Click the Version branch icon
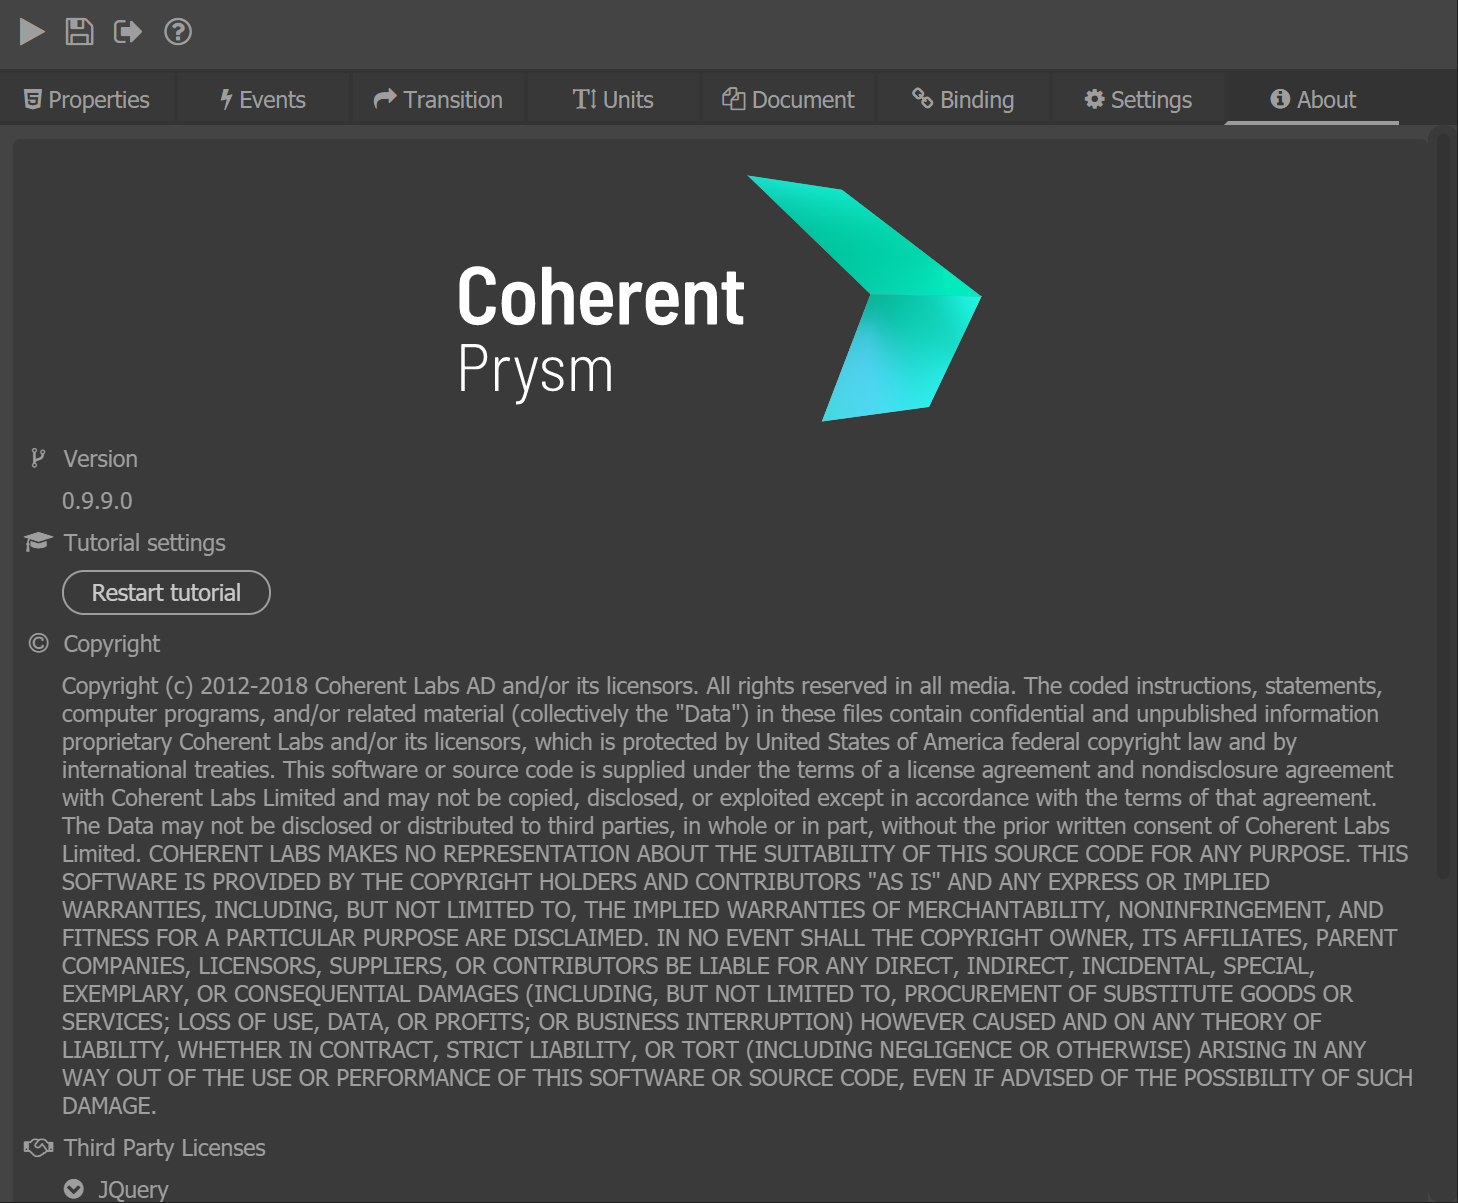Viewport: 1458px width, 1203px height. pyautogui.click(x=38, y=459)
